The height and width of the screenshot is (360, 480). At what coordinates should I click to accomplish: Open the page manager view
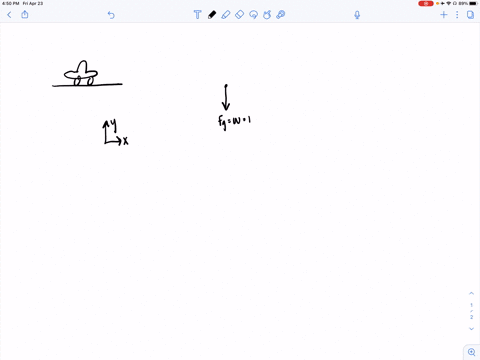pos(470,15)
